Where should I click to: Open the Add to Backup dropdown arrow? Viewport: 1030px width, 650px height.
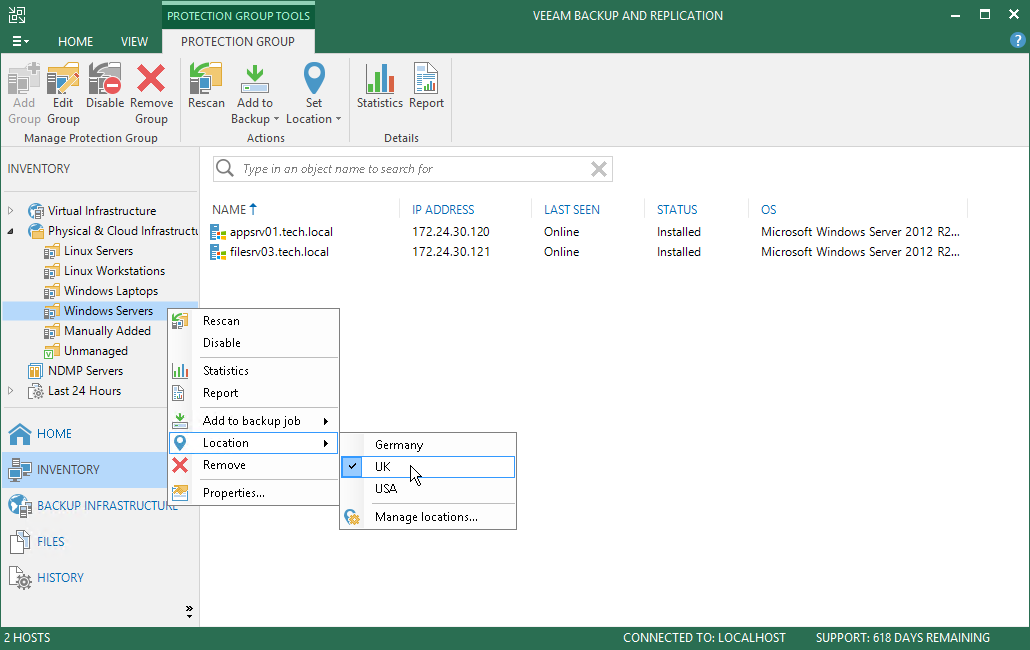point(277,119)
